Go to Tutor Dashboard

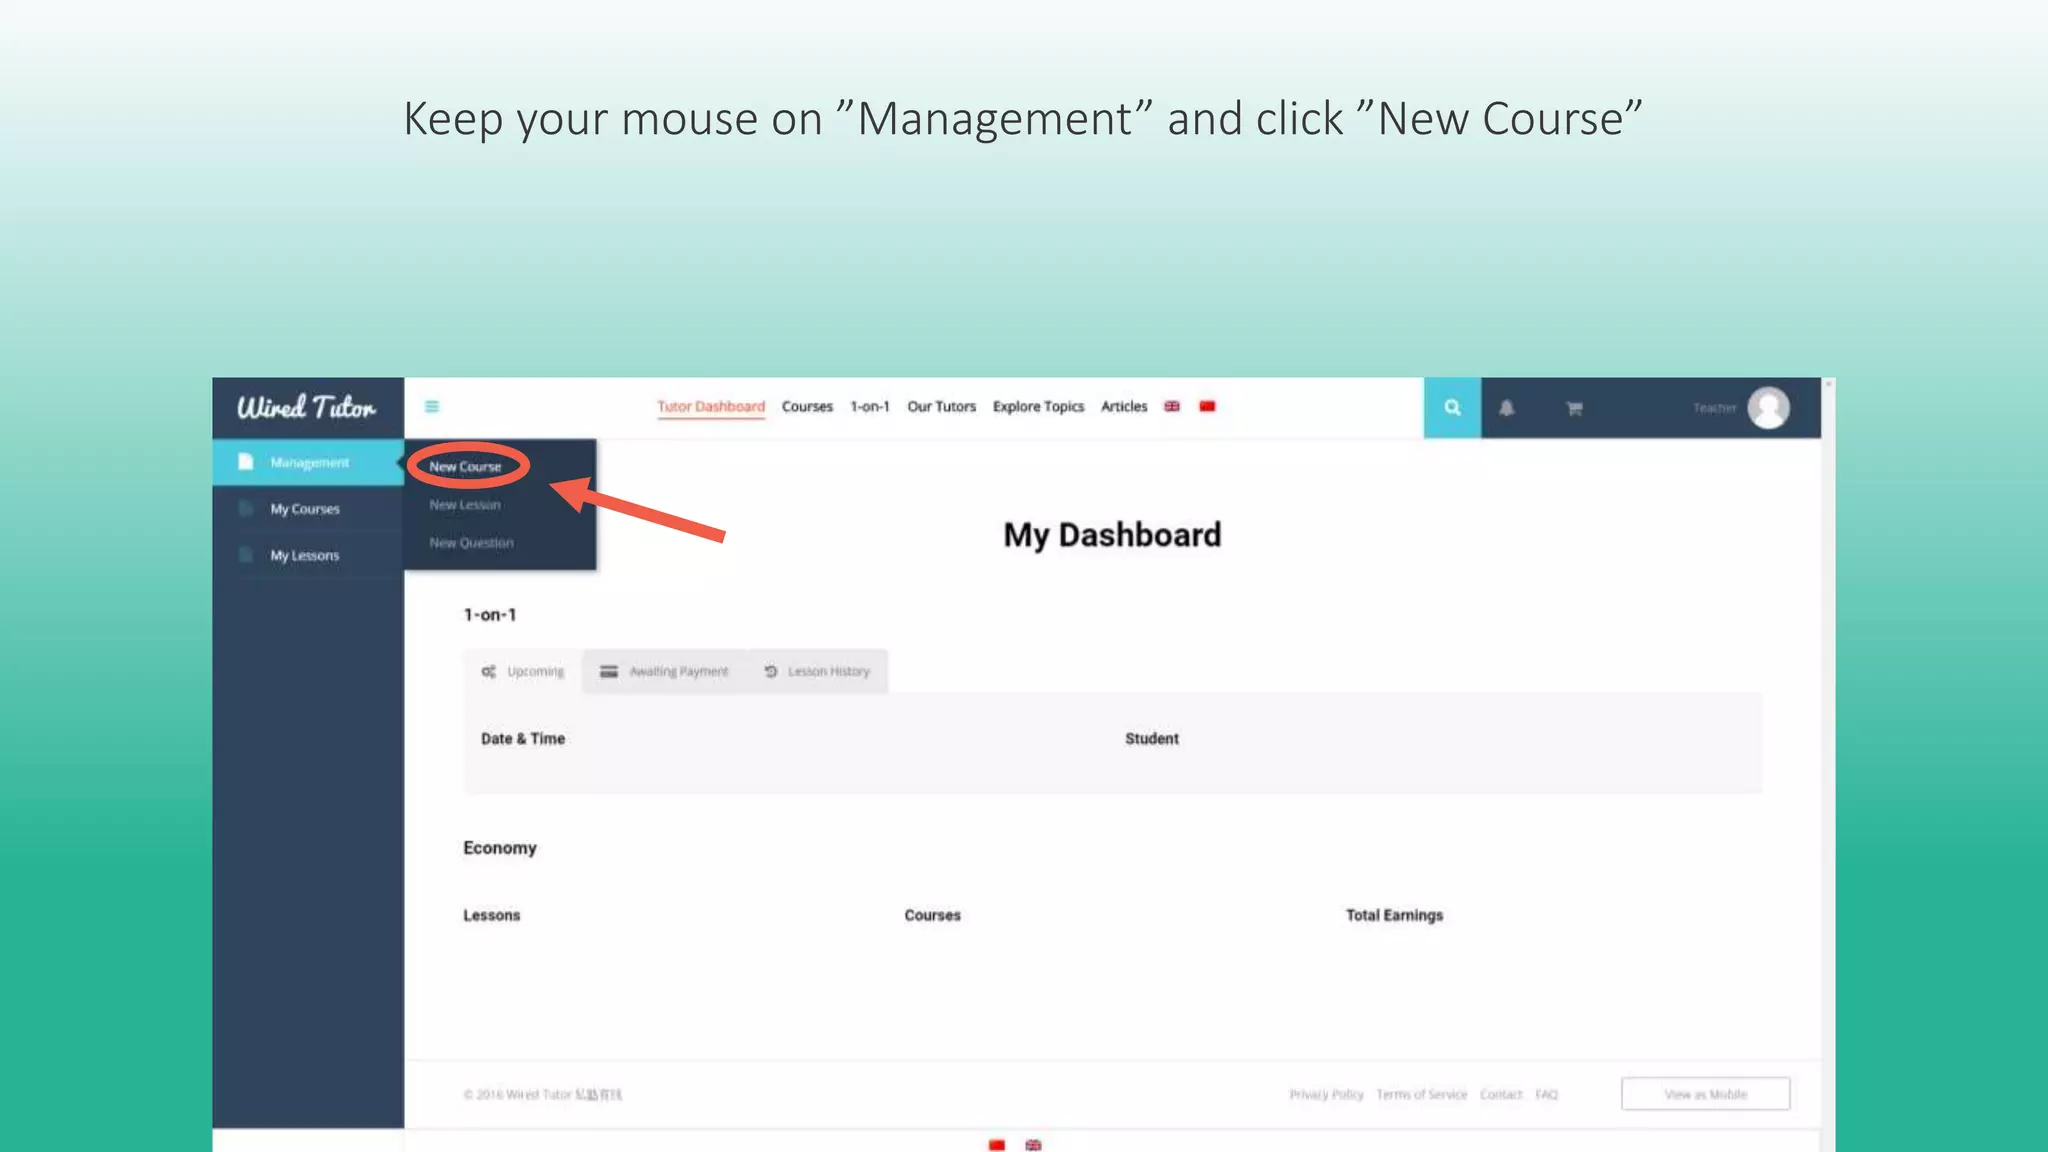[711, 406]
